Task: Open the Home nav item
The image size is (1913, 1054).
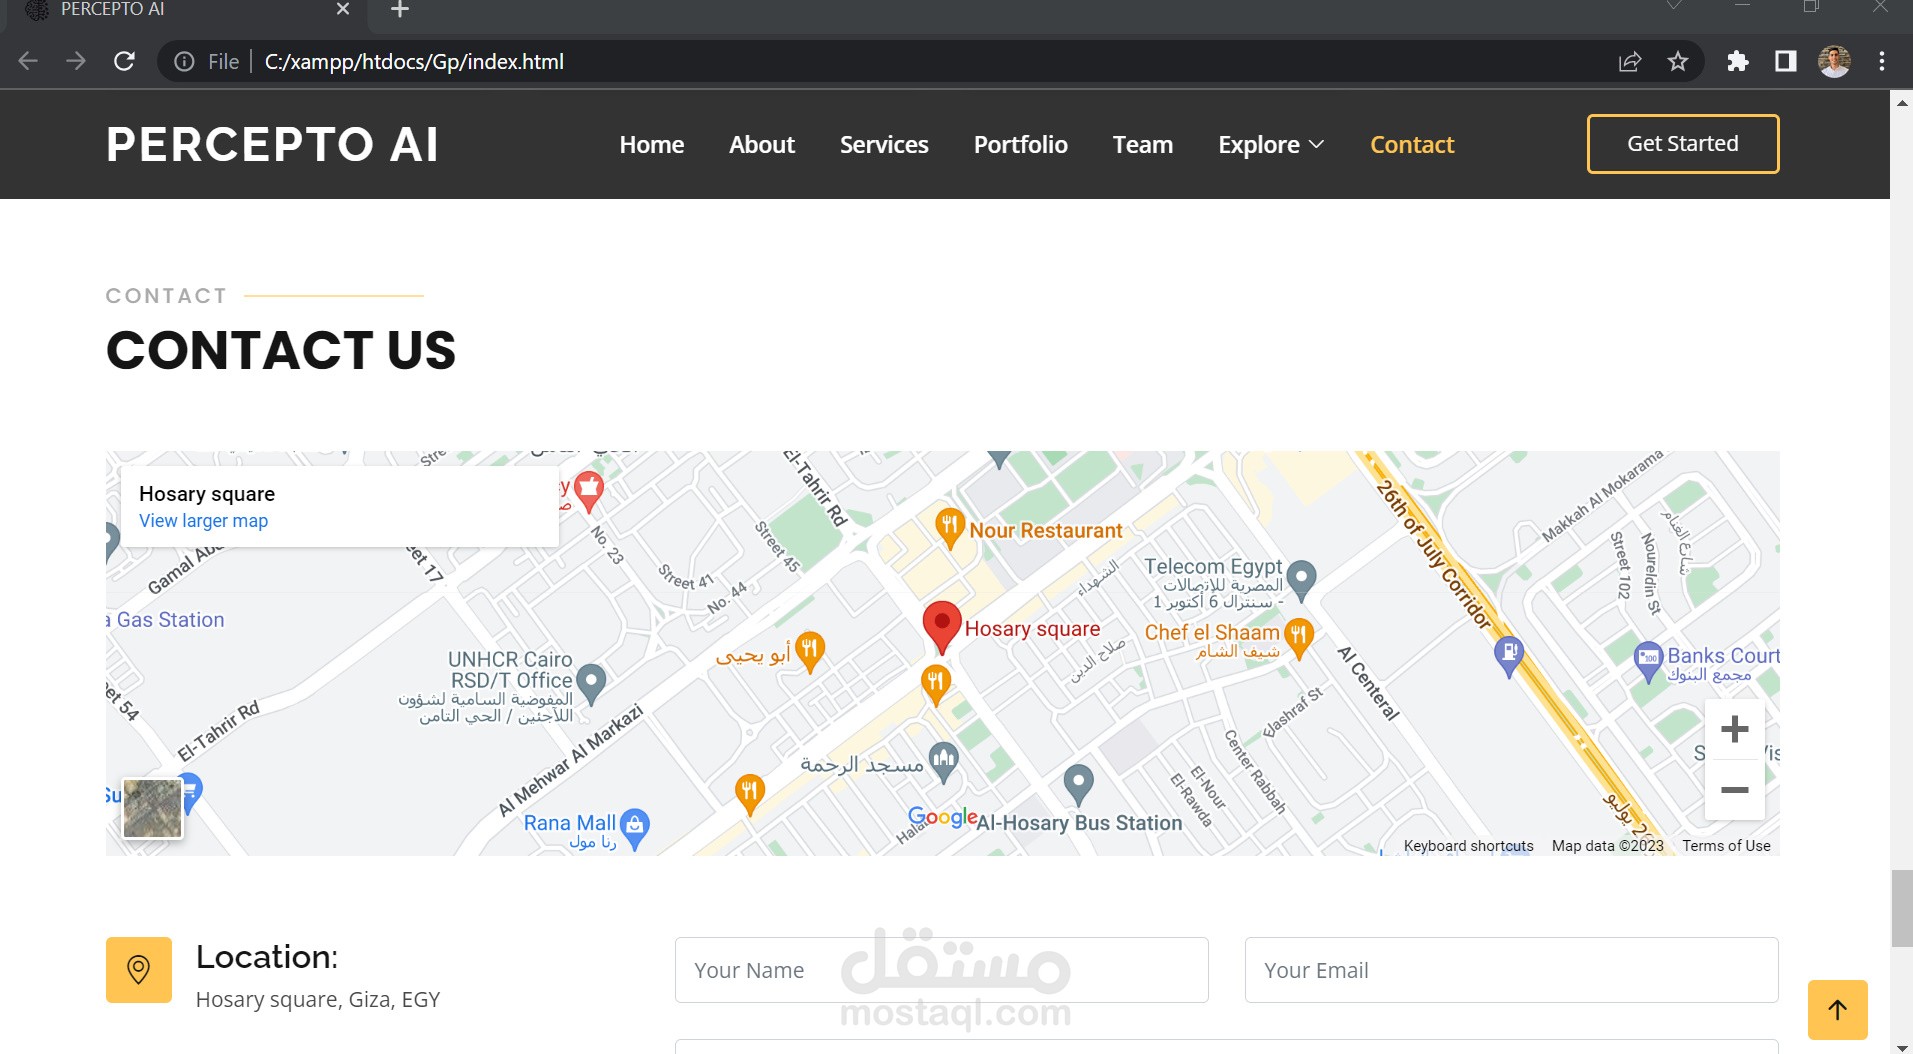Action: pyautogui.click(x=652, y=145)
